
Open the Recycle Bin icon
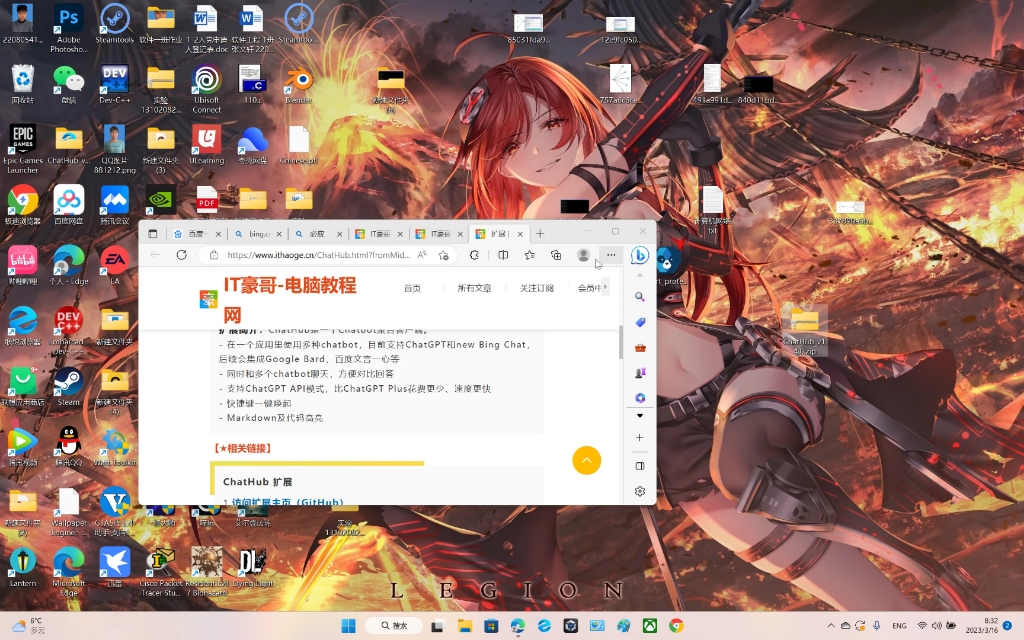(23, 85)
